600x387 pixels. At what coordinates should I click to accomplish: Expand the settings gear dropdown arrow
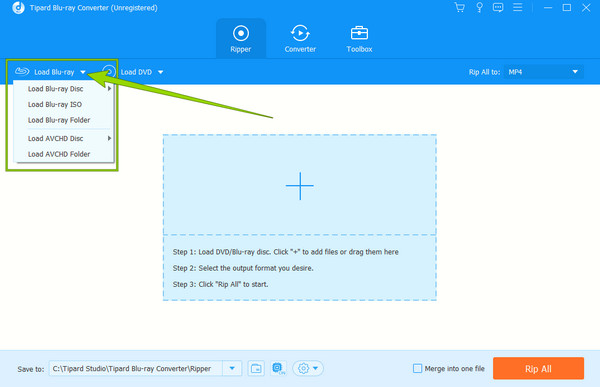click(x=316, y=369)
